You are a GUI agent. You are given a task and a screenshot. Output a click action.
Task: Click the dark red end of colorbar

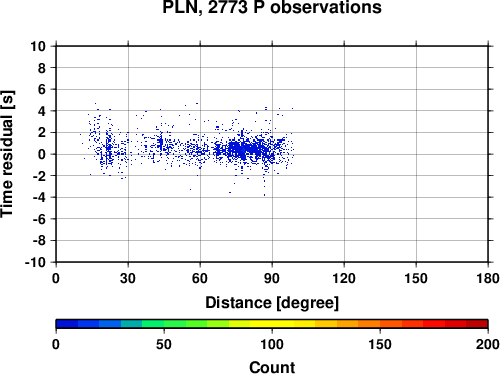tap(477, 324)
